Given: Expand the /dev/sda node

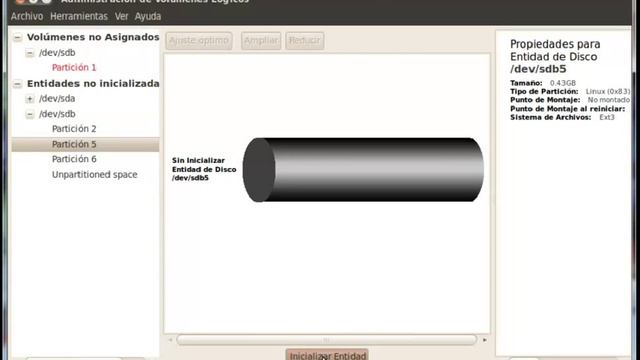Looking at the screenshot, I should coord(30,99).
